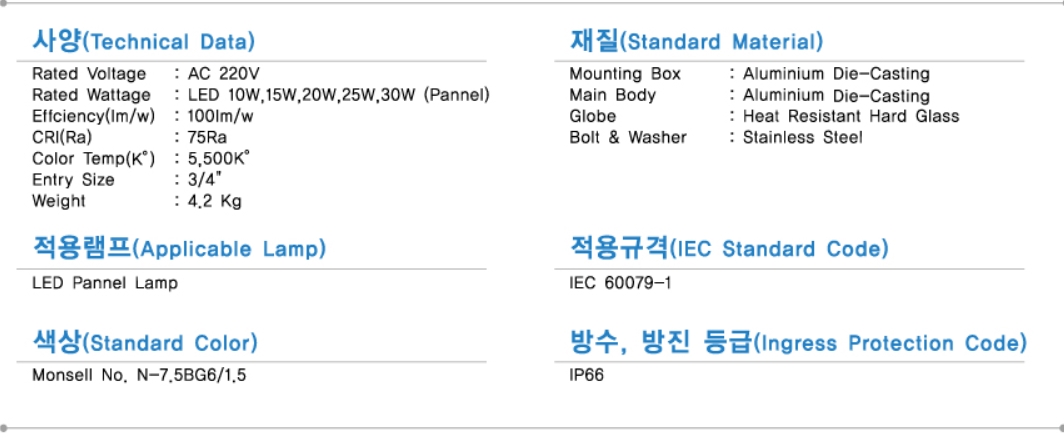1064x441 pixels.
Task: Click the 75Ra CRI value
Action: (207, 137)
